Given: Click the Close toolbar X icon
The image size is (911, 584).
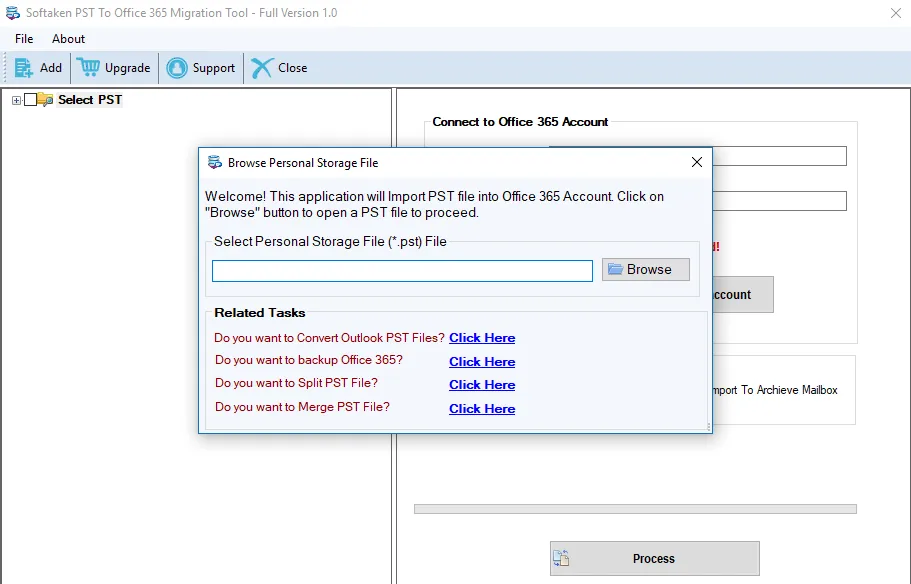Looking at the screenshot, I should [x=261, y=68].
